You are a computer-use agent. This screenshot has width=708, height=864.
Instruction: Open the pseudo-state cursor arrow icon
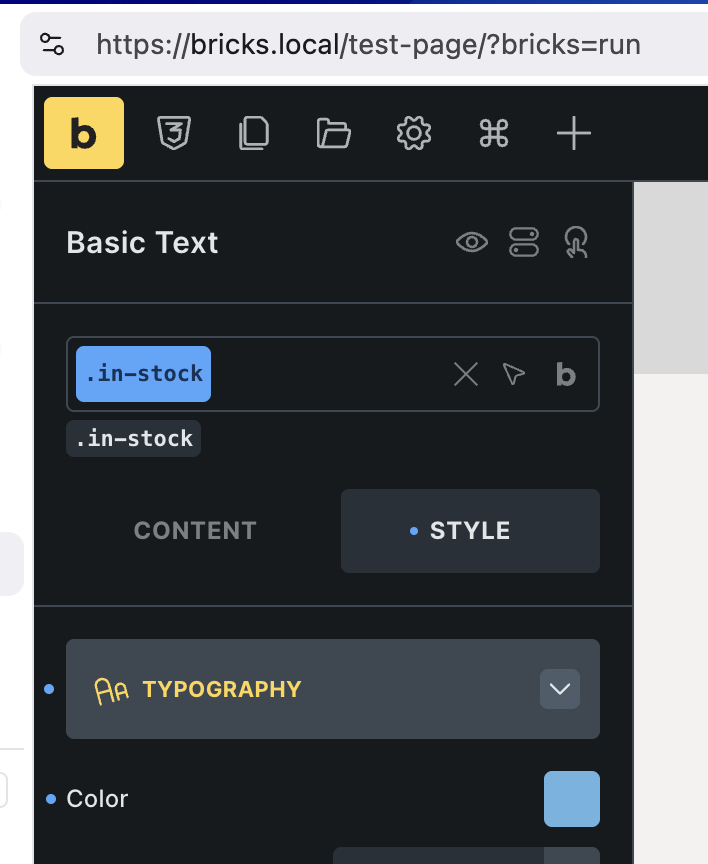[514, 374]
